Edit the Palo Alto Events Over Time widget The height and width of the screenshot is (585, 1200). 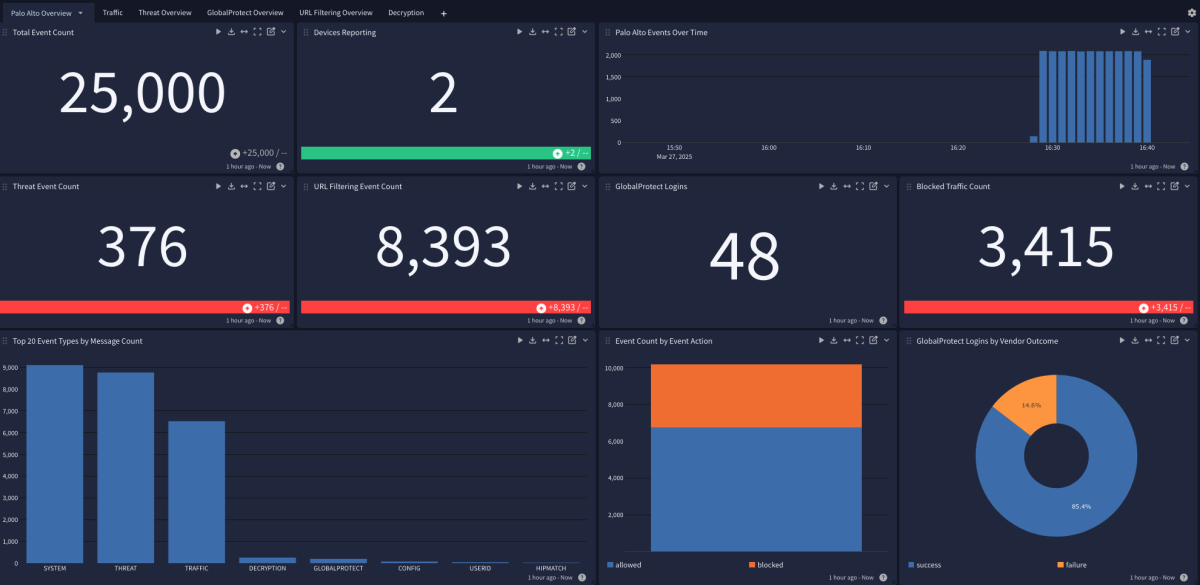(x=1175, y=32)
